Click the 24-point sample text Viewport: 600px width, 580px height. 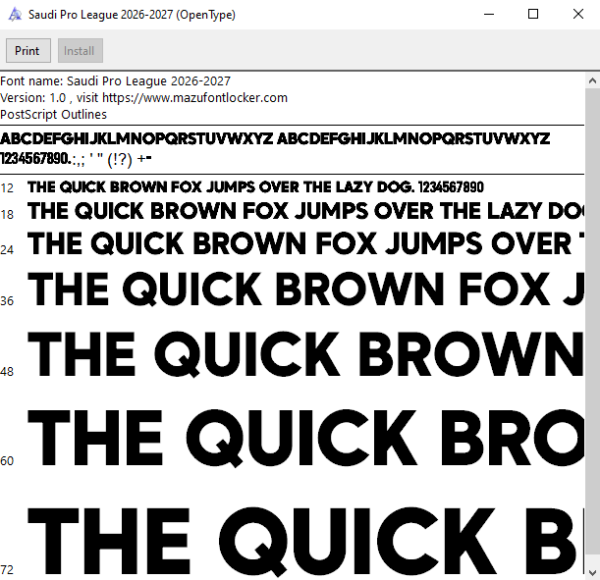(306, 243)
